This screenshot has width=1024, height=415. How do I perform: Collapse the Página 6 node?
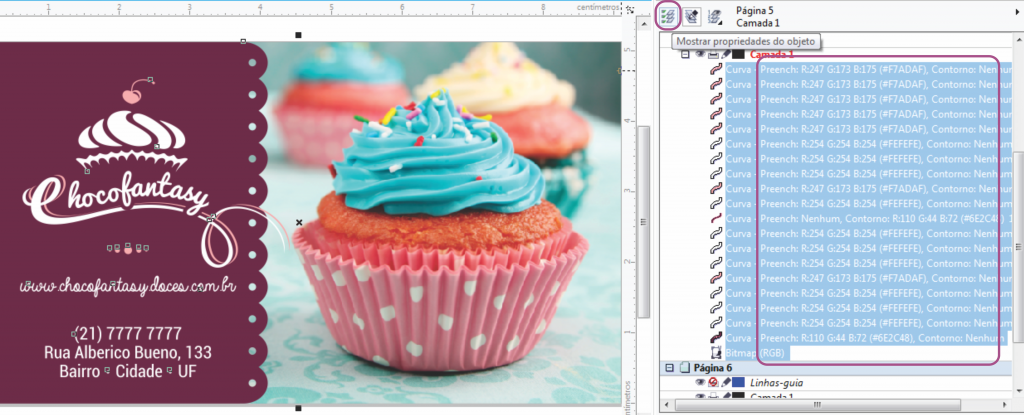click(669, 368)
